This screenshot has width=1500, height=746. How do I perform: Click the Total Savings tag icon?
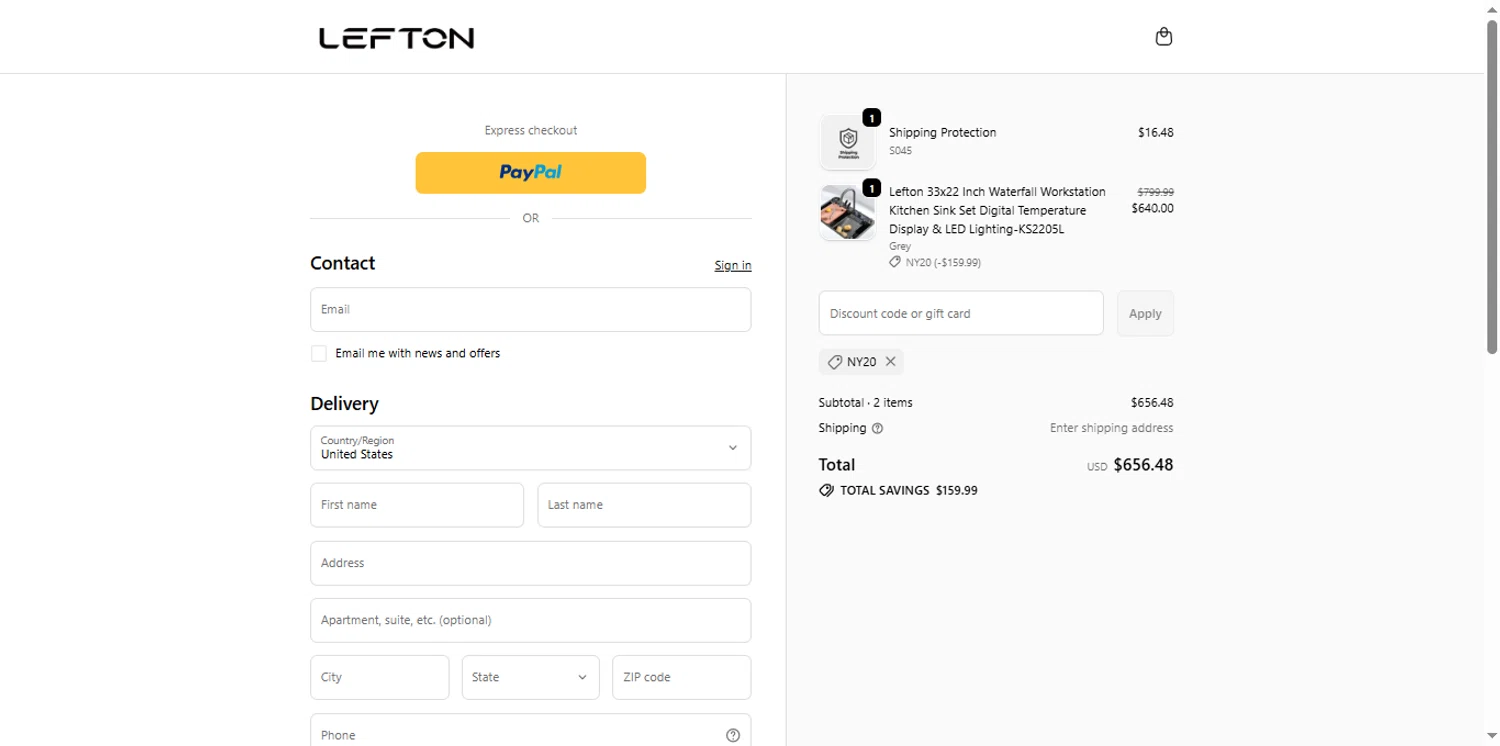826,491
